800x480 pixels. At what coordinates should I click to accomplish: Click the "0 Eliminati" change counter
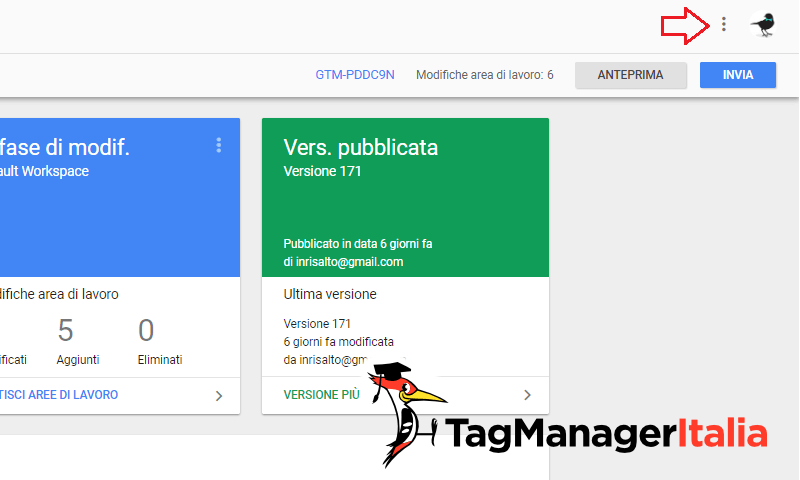pos(147,341)
